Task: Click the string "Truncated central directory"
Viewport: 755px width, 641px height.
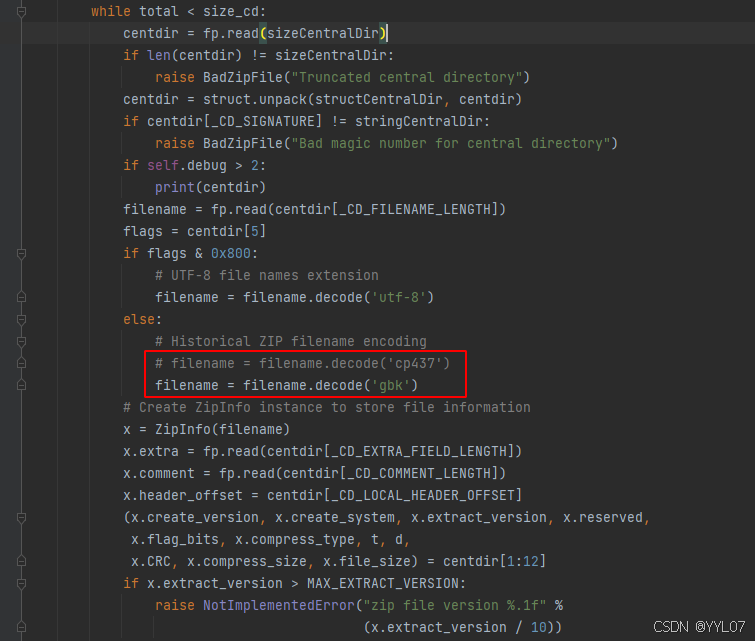Action: point(407,78)
